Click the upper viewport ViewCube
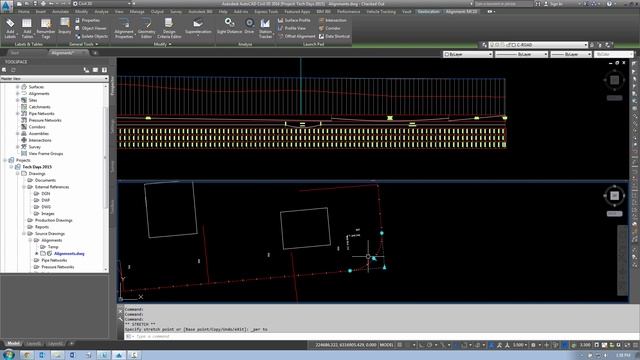Screen dimensions: 640x360 614,80
